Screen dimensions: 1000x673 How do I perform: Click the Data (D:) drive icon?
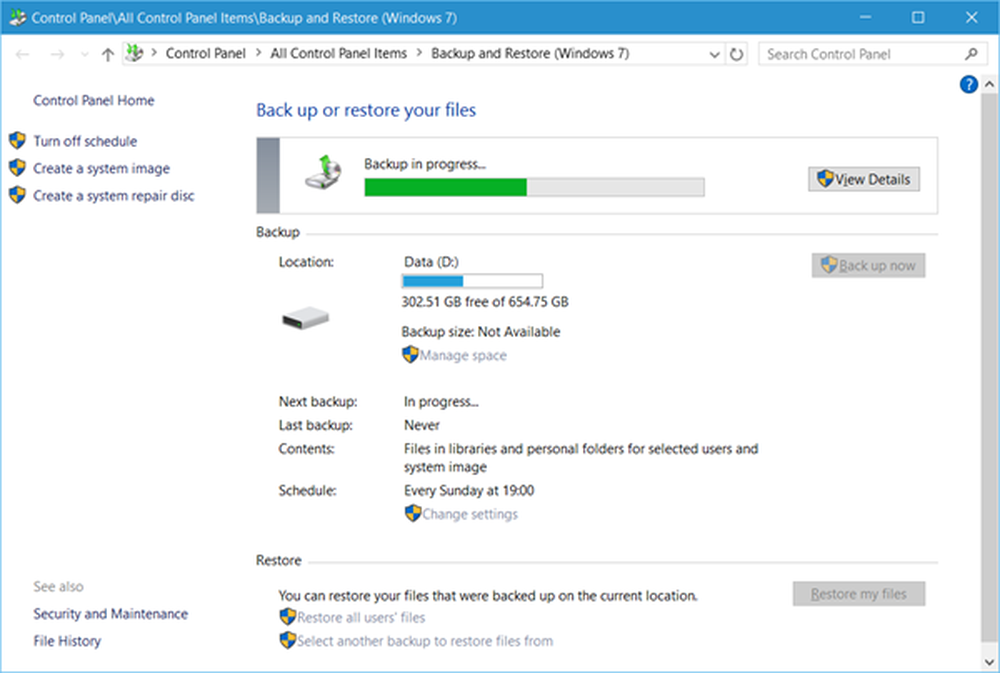click(x=305, y=319)
